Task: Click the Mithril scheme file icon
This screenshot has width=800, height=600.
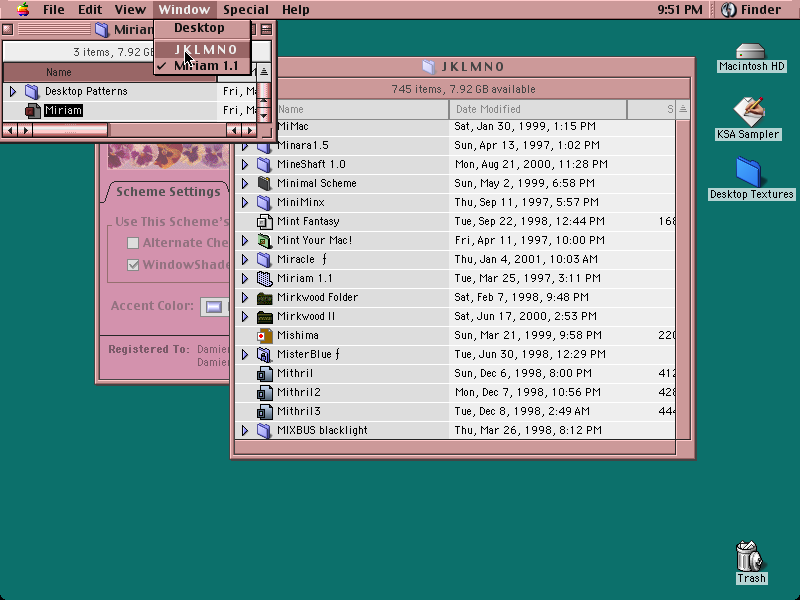Action: coord(264,373)
